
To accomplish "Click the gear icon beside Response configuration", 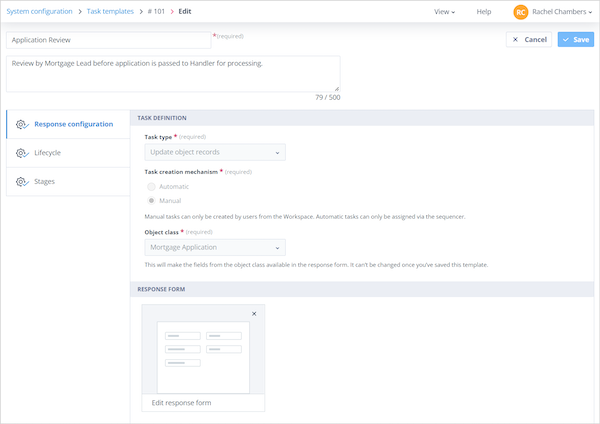I will click(x=22, y=124).
